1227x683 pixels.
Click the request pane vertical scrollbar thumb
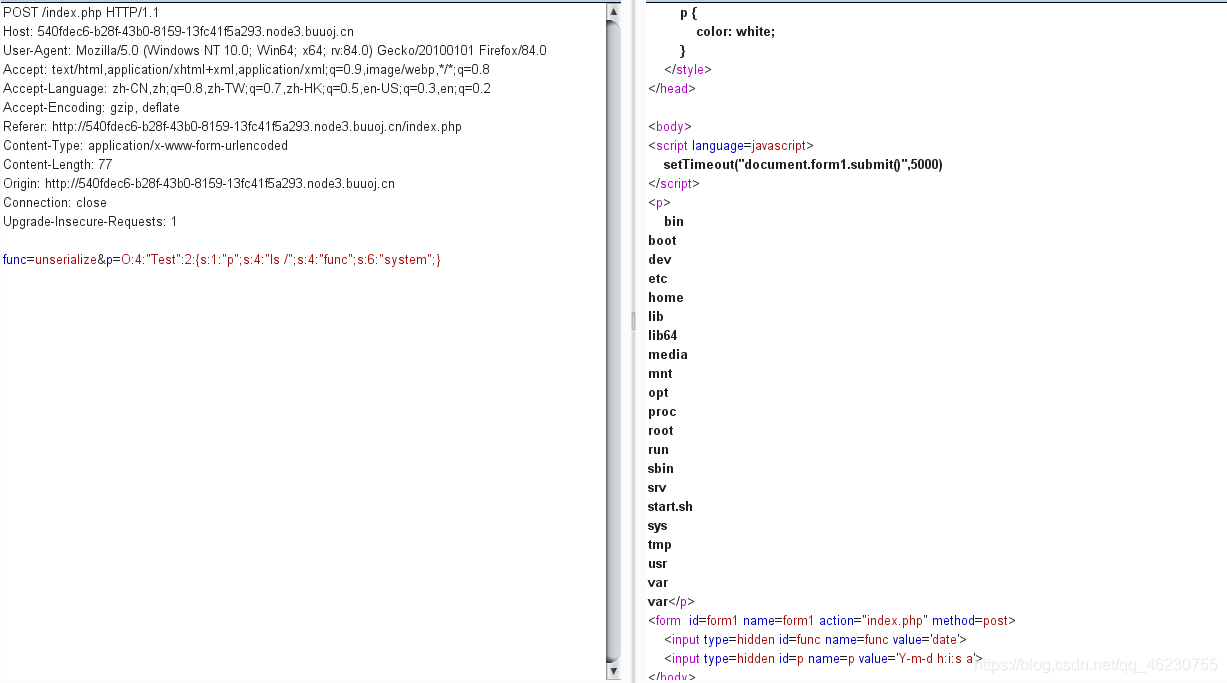click(613, 341)
